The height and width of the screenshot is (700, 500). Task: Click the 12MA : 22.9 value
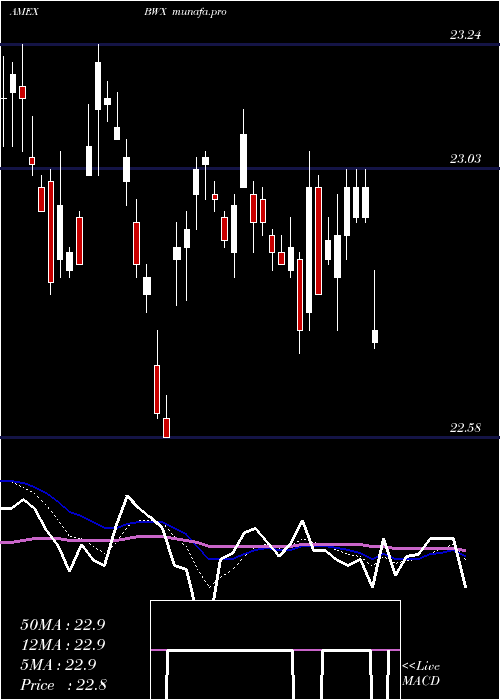coord(63,645)
